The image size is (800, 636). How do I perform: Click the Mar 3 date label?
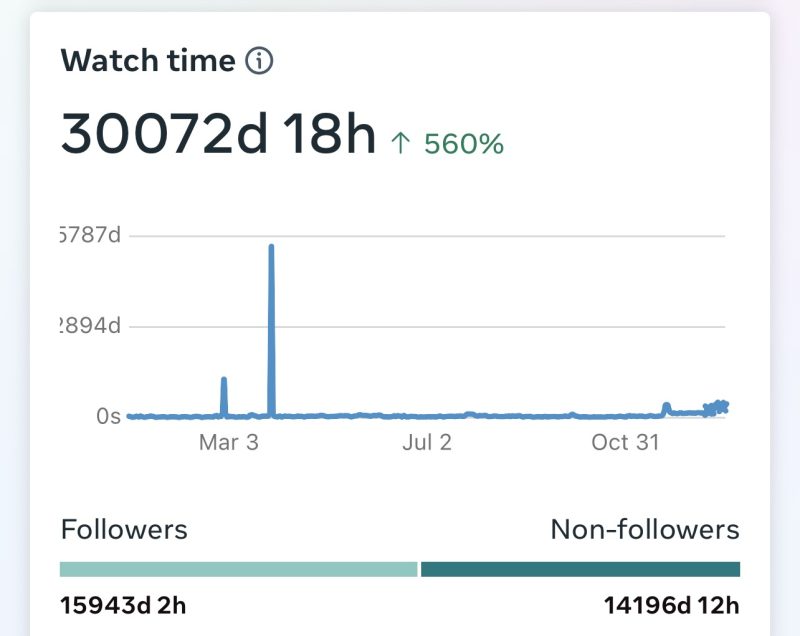tap(228, 442)
